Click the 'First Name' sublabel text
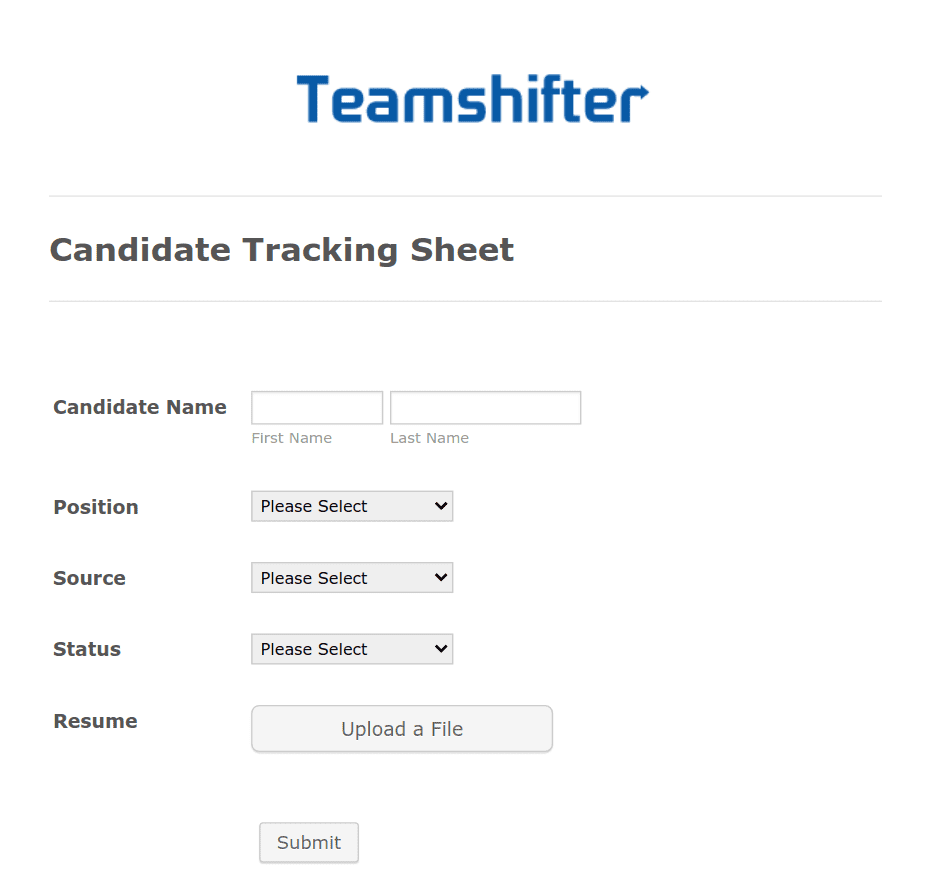This screenshot has width=930, height=895. click(x=291, y=437)
